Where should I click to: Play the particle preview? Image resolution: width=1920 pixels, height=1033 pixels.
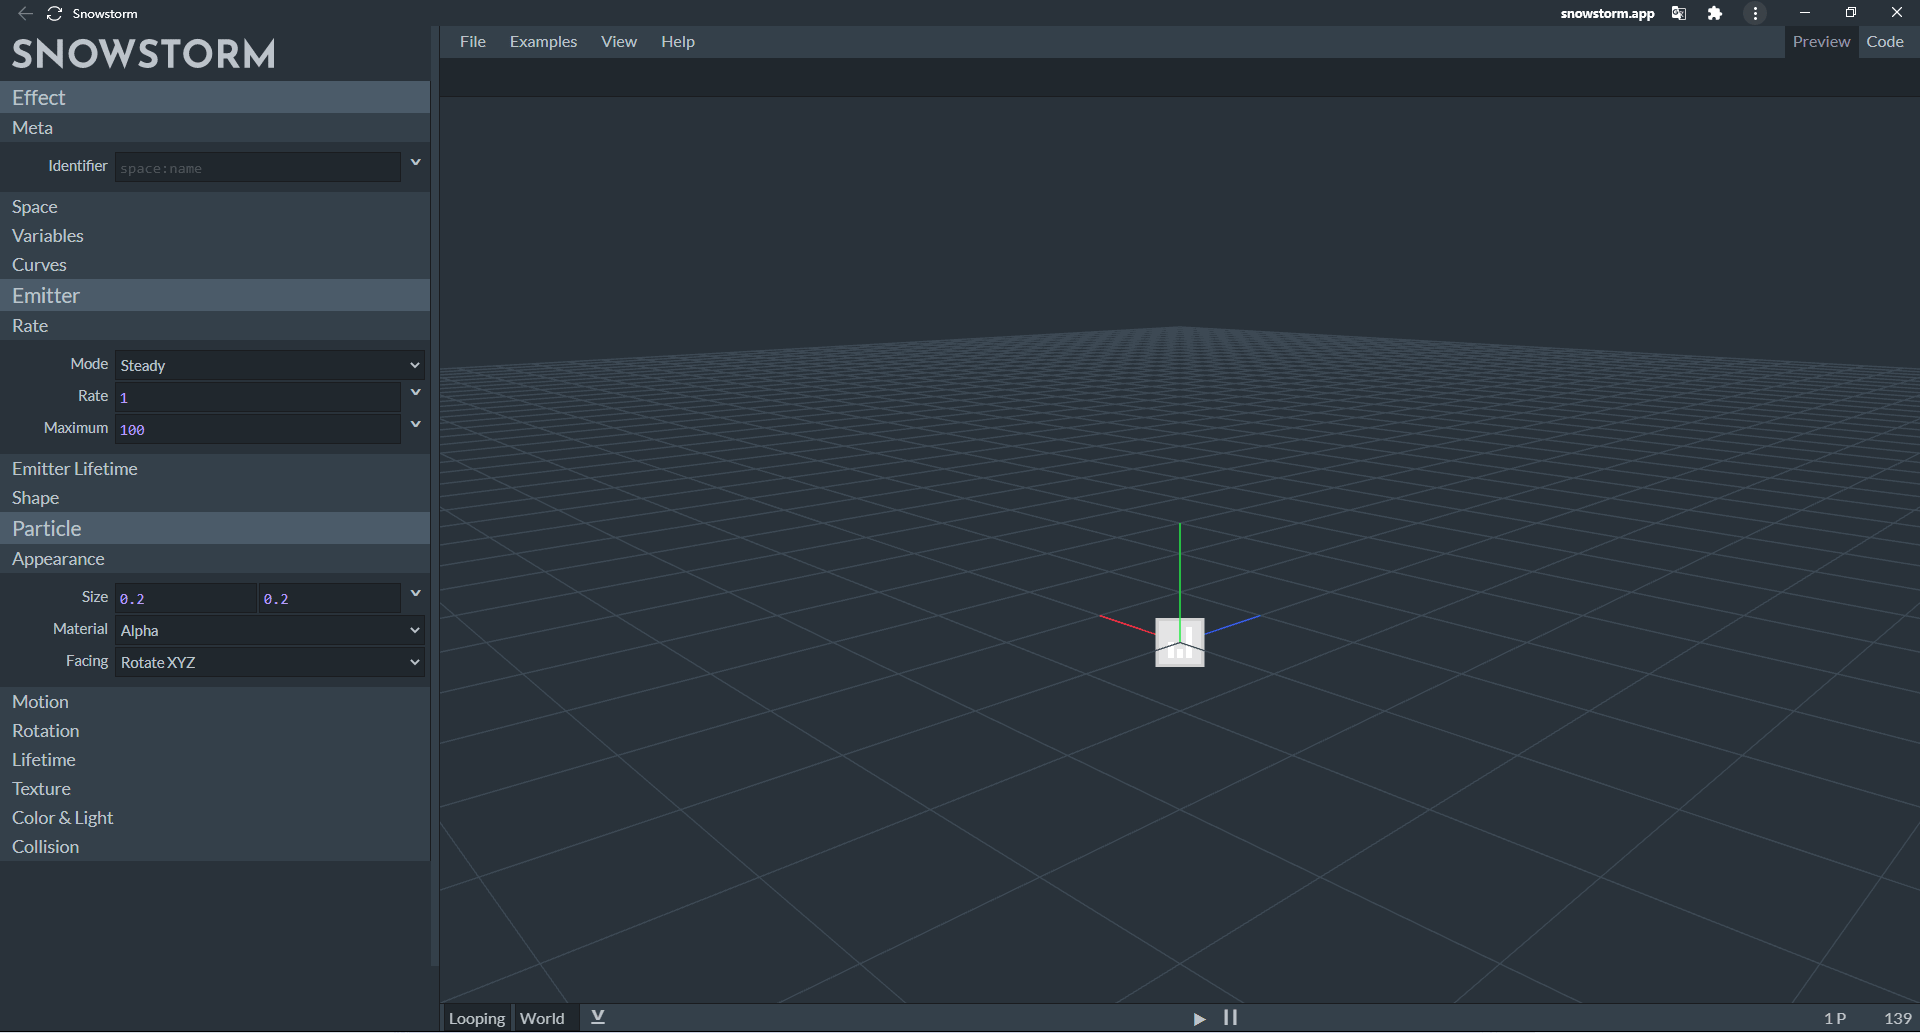click(x=1199, y=1018)
